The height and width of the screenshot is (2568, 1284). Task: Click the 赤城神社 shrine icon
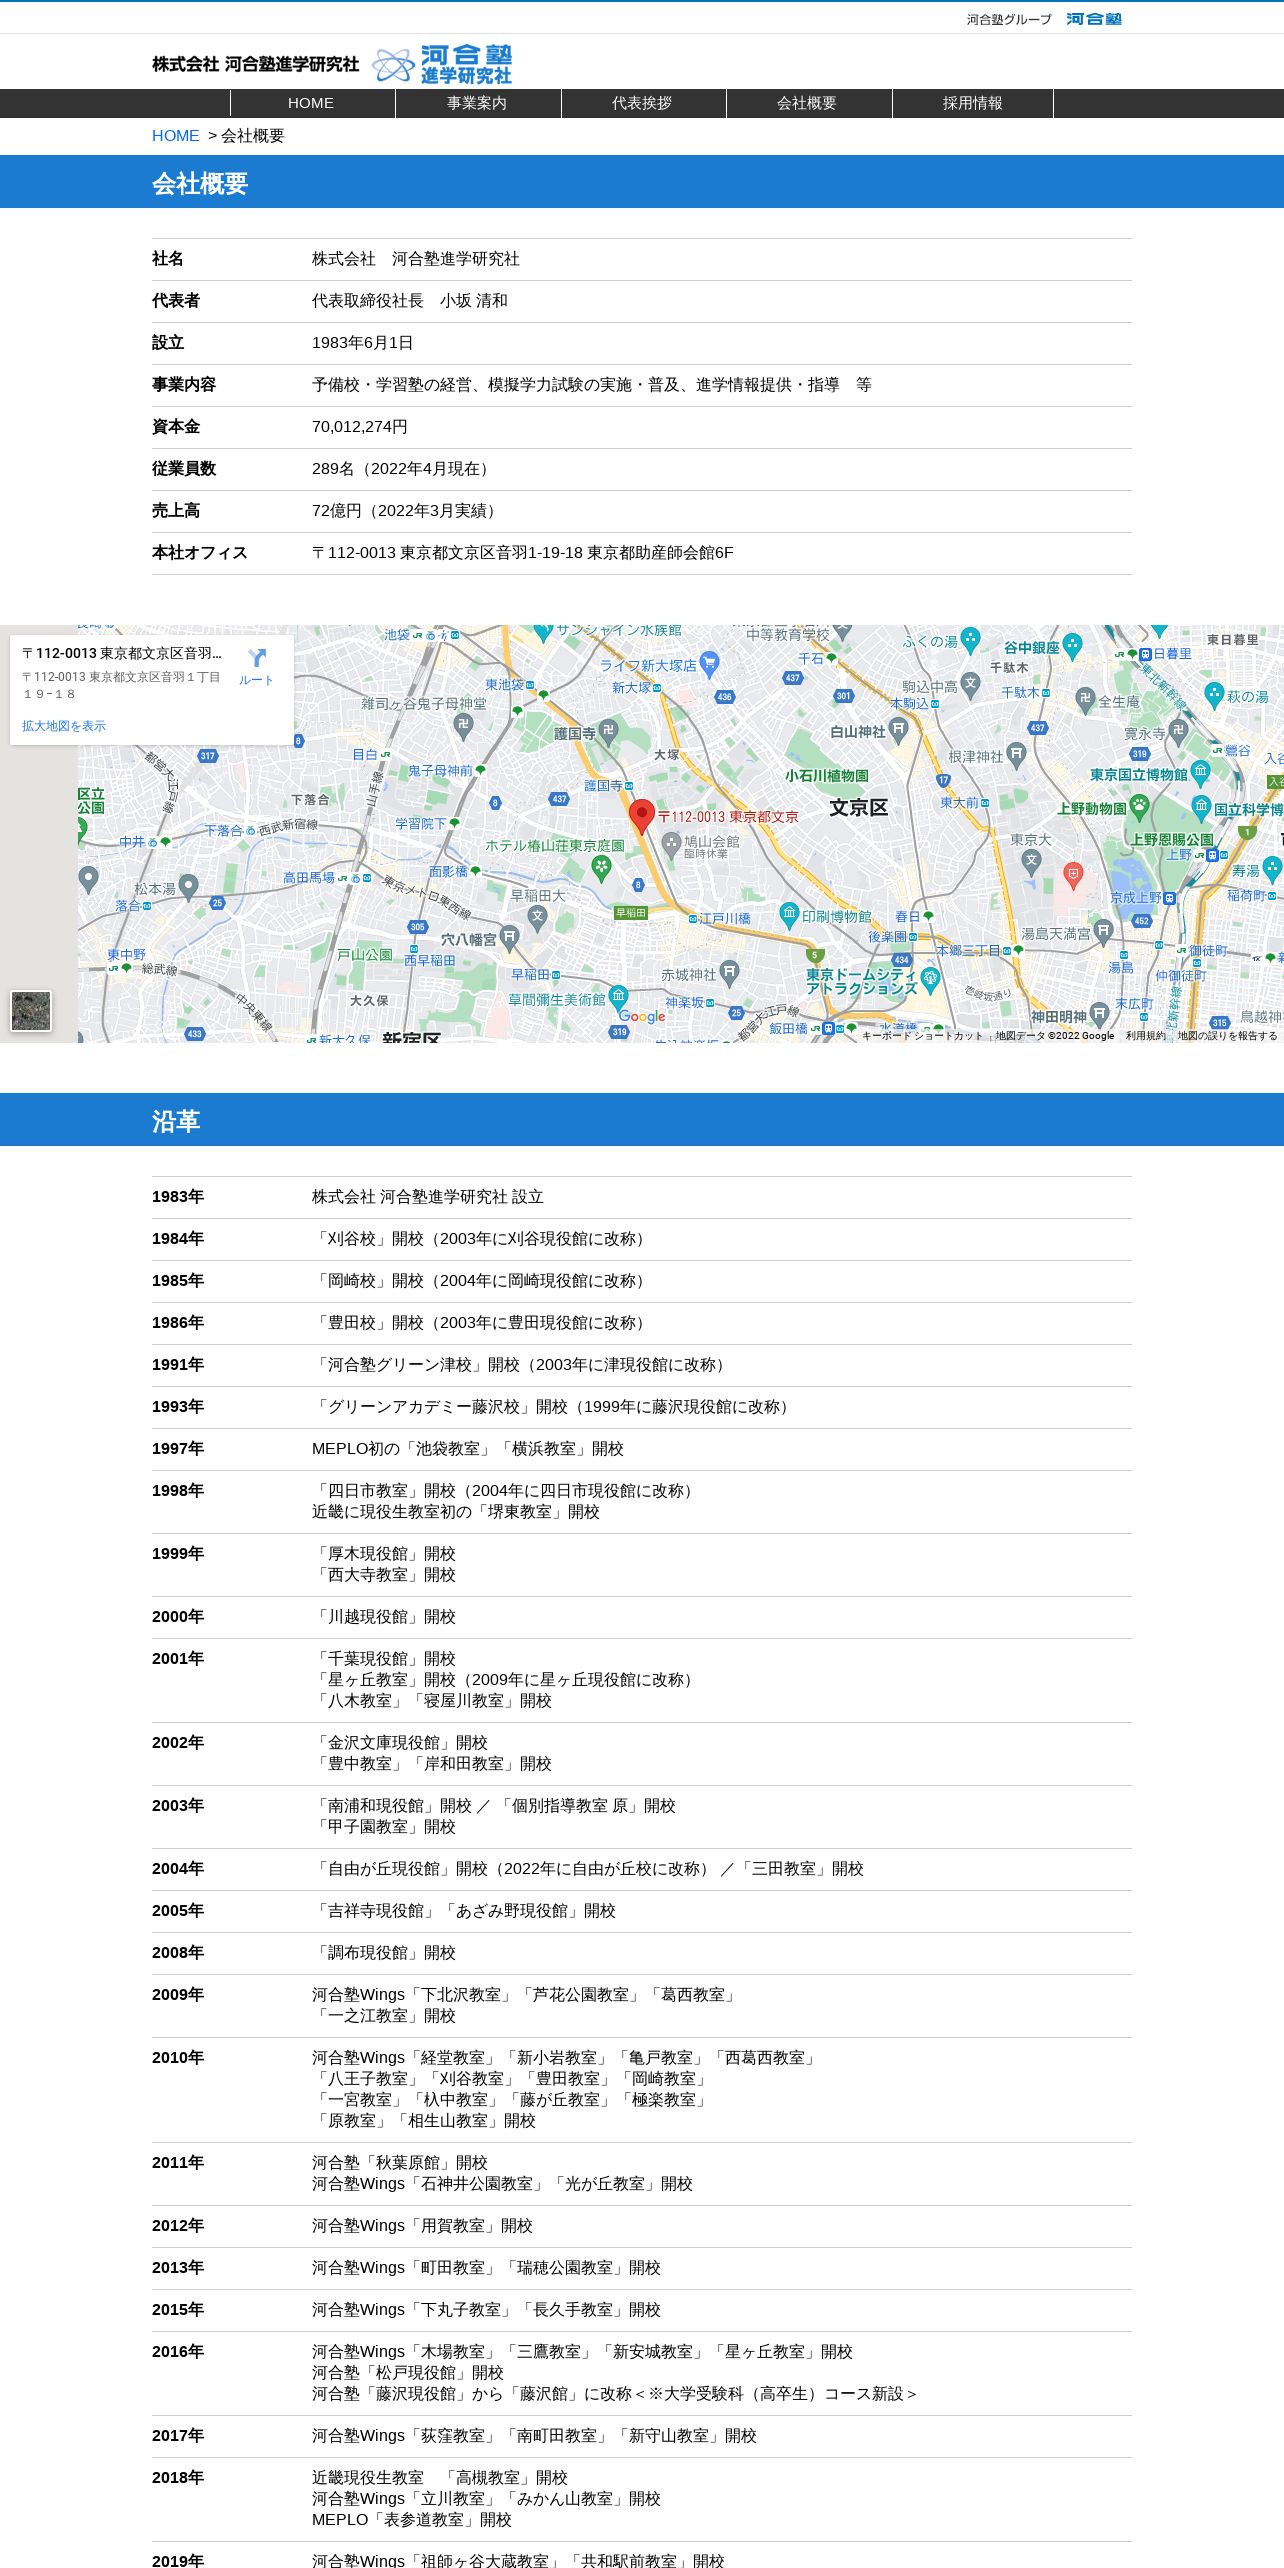coord(729,972)
